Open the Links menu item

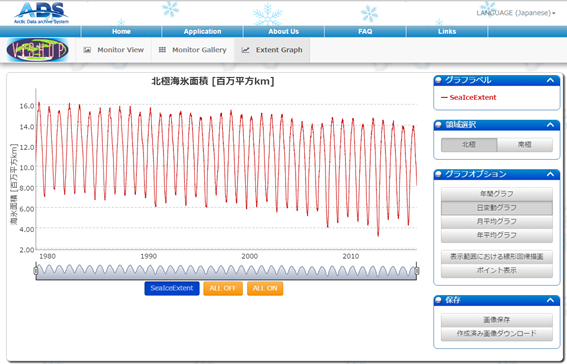point(447,31)
